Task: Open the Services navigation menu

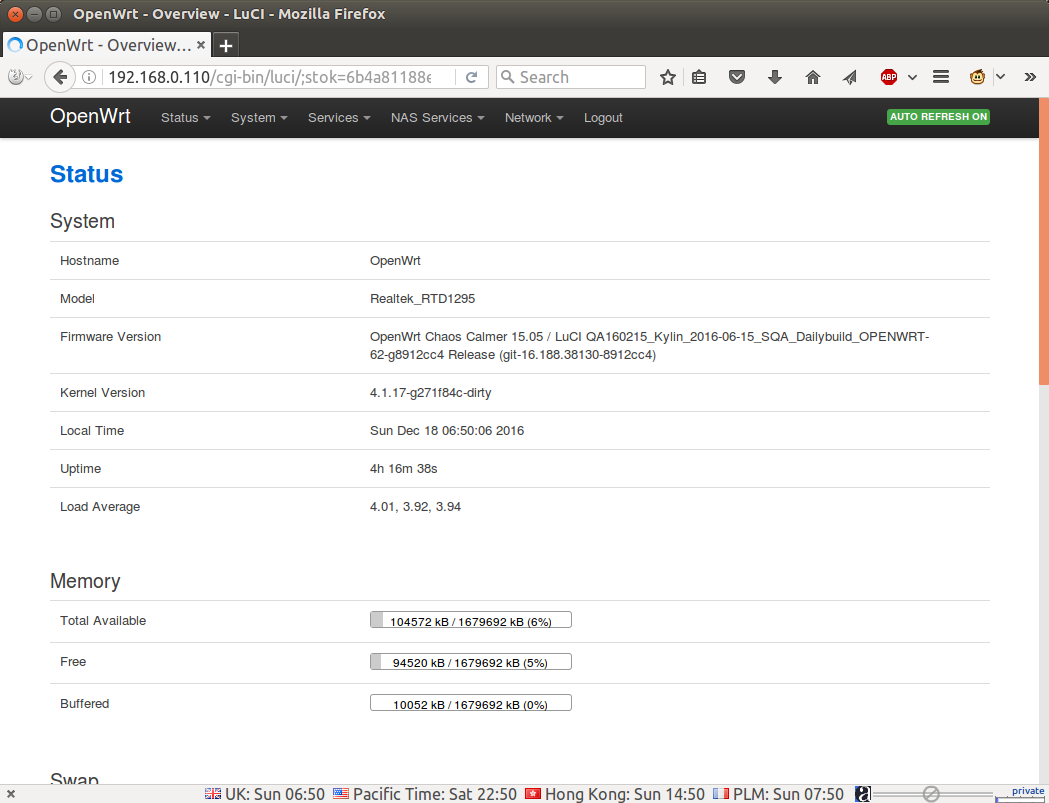Action: point(339,118)
